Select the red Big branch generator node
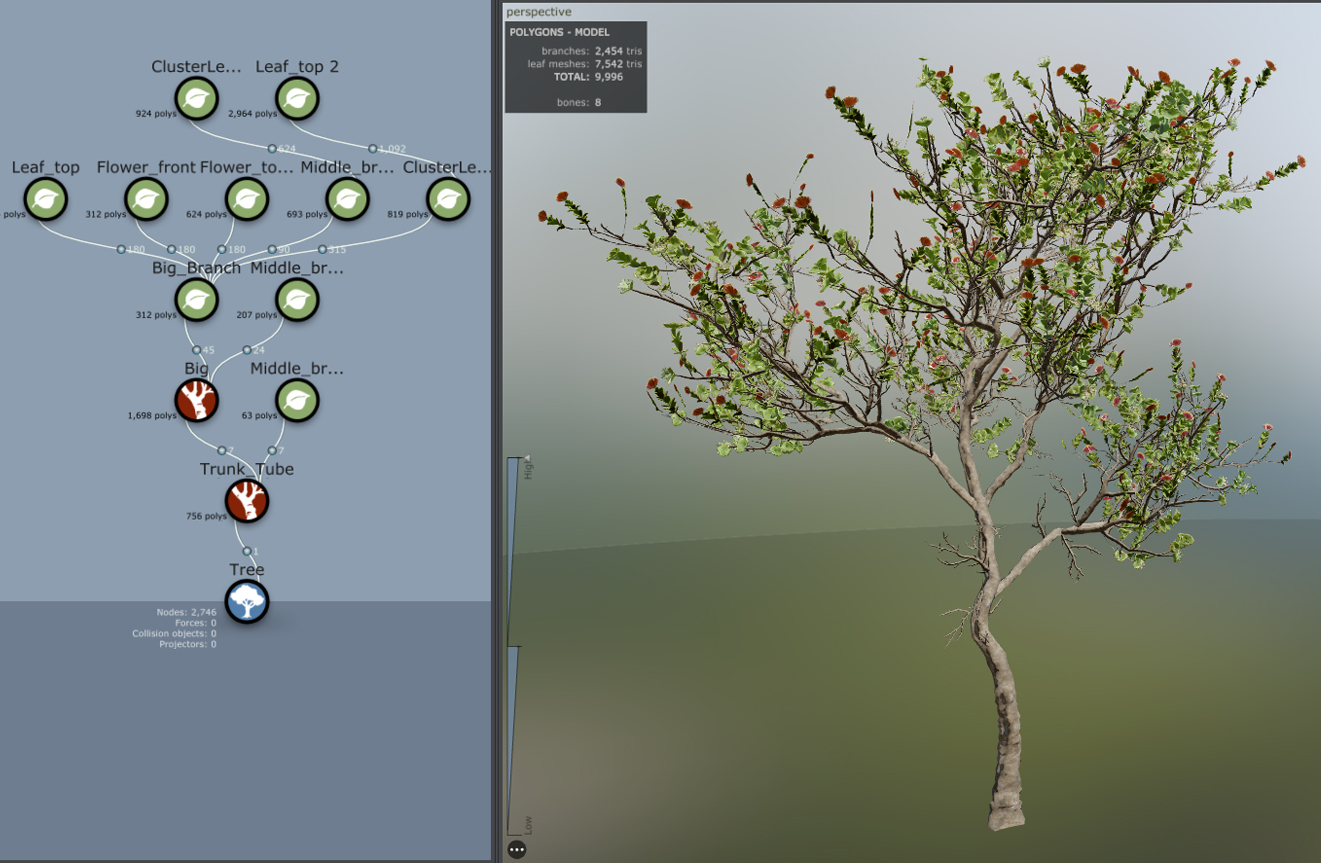 [197, 401]
